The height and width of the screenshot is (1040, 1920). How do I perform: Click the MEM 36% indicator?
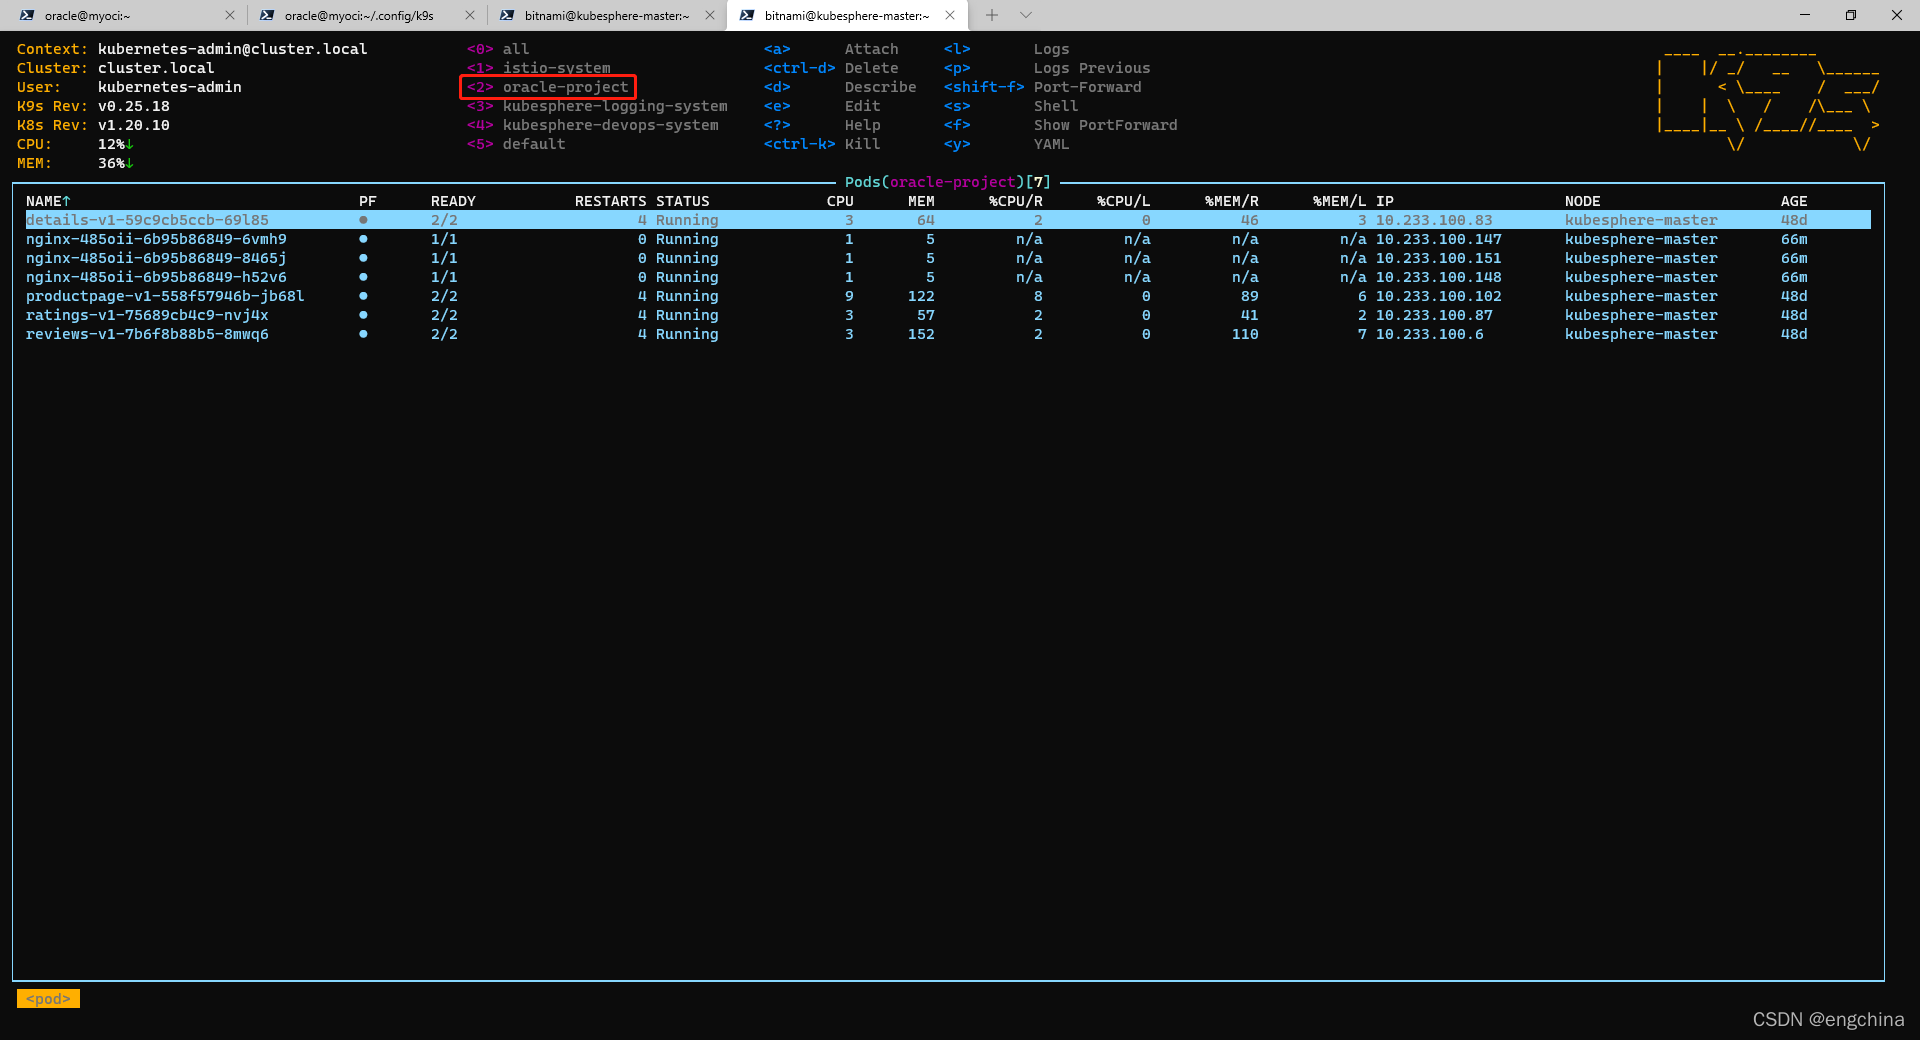click(x=115, y=163)
